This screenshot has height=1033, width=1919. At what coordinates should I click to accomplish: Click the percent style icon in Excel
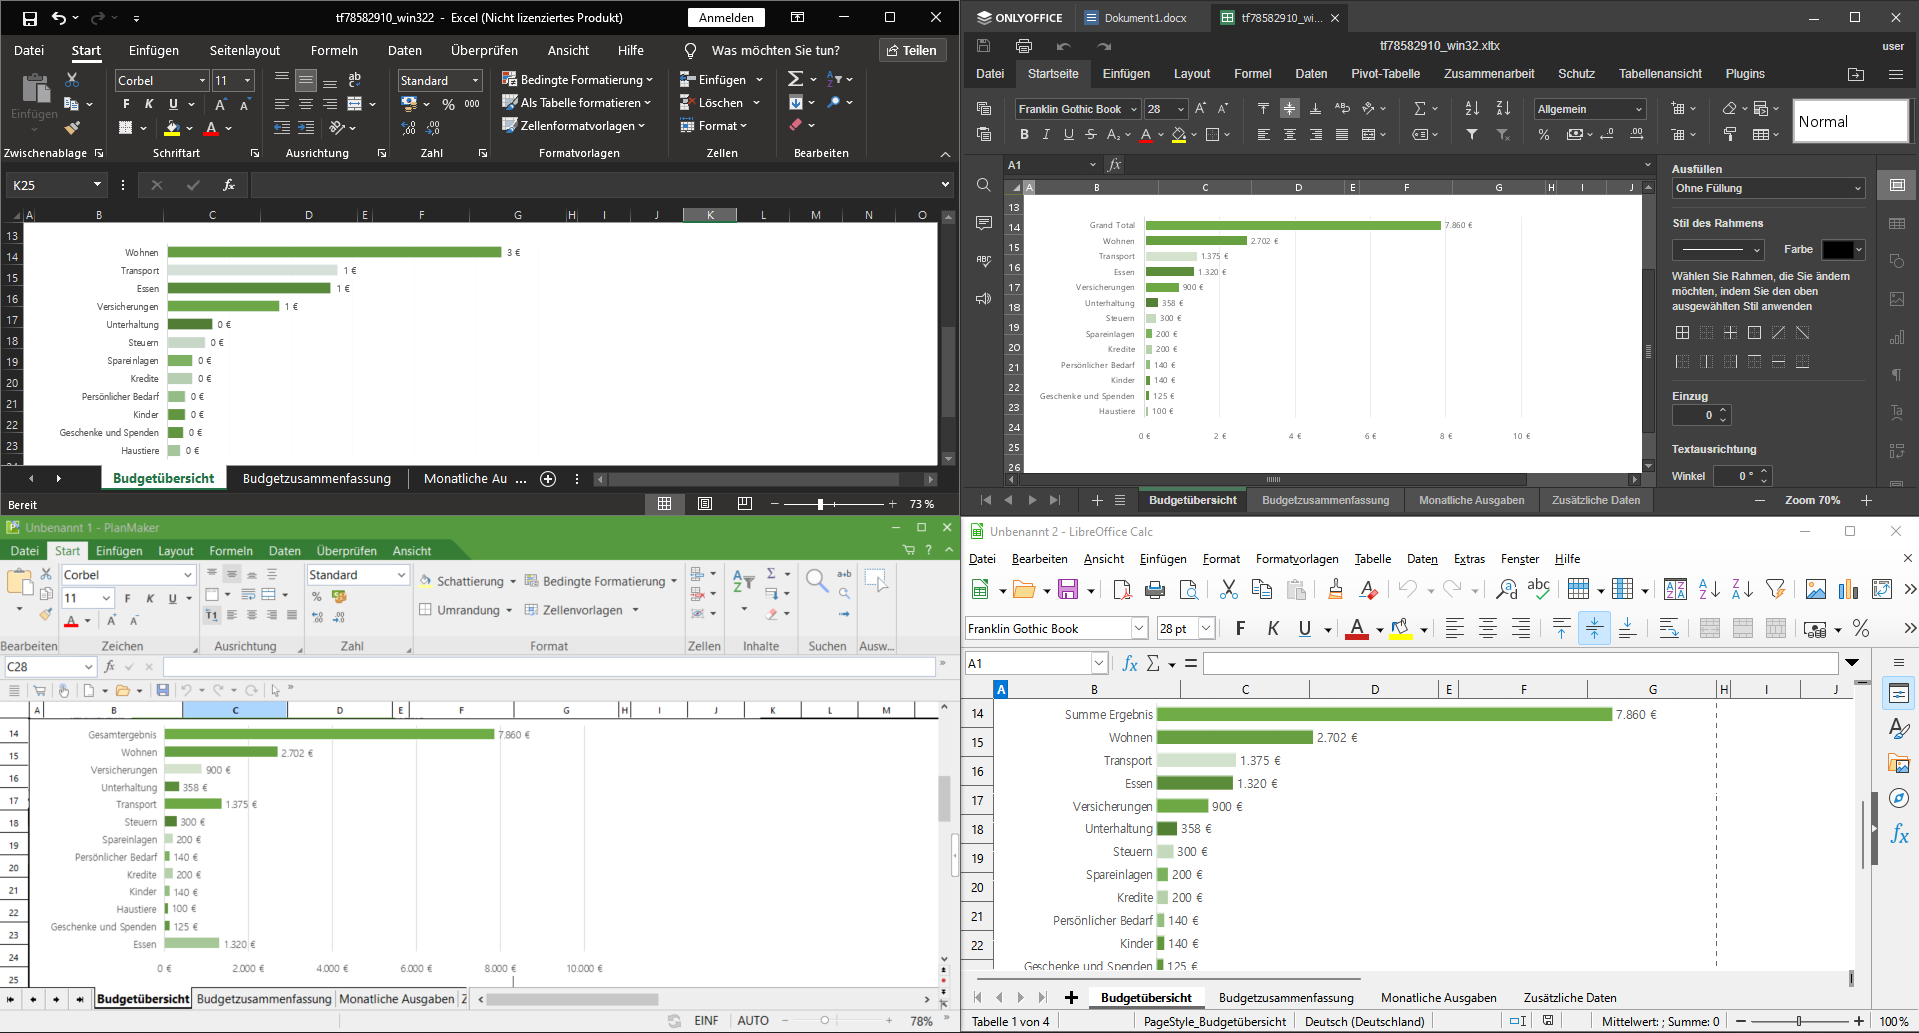tap(448, 104)
